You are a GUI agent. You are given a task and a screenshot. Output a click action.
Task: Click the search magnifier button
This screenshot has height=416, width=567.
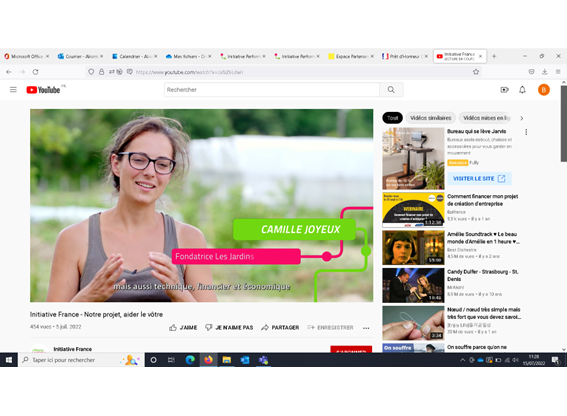tap(391, 90)
